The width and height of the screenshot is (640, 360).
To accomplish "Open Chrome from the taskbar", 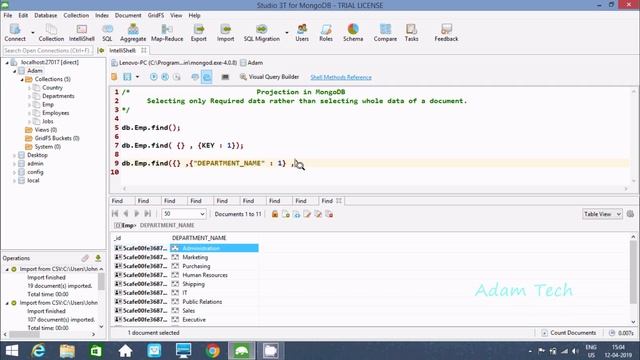I will pos(212,351).
